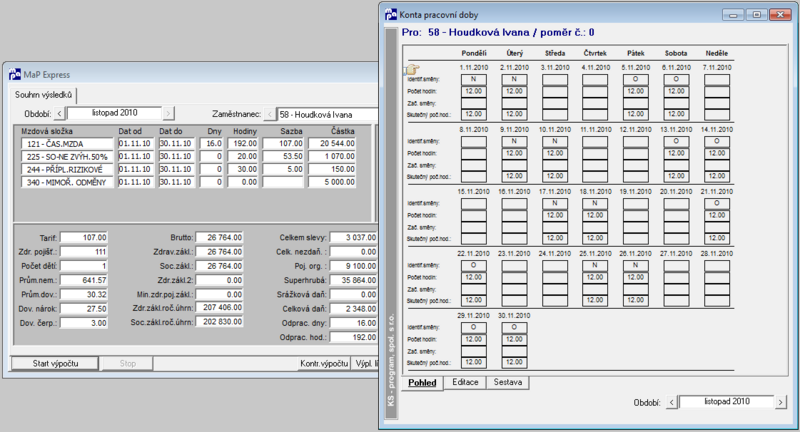Viewport: 800px width, 432px height.
Task: Click the Dov. nárok value 27.50
Action: point(84,309)
